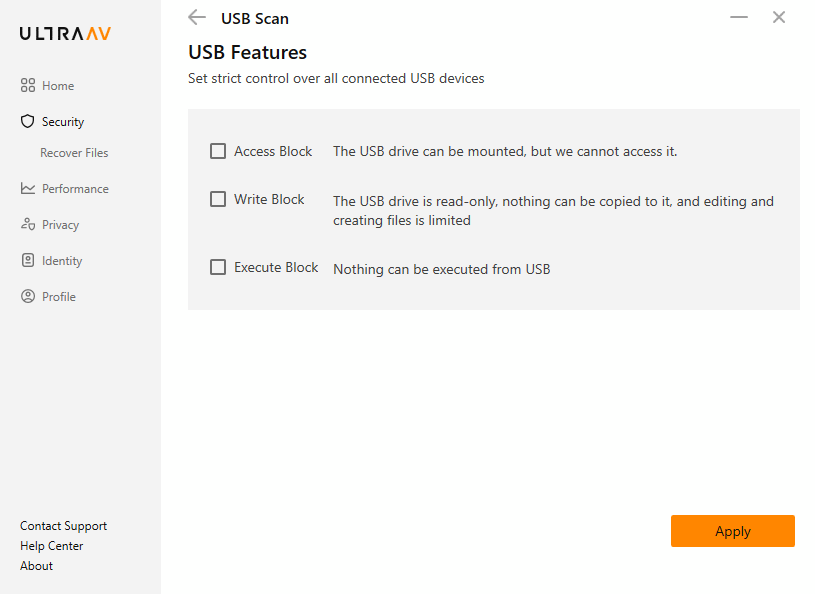This screenshot has height=594, width=815.
Task: Tick the Execute Block checkbox
Action: (218, 267)
